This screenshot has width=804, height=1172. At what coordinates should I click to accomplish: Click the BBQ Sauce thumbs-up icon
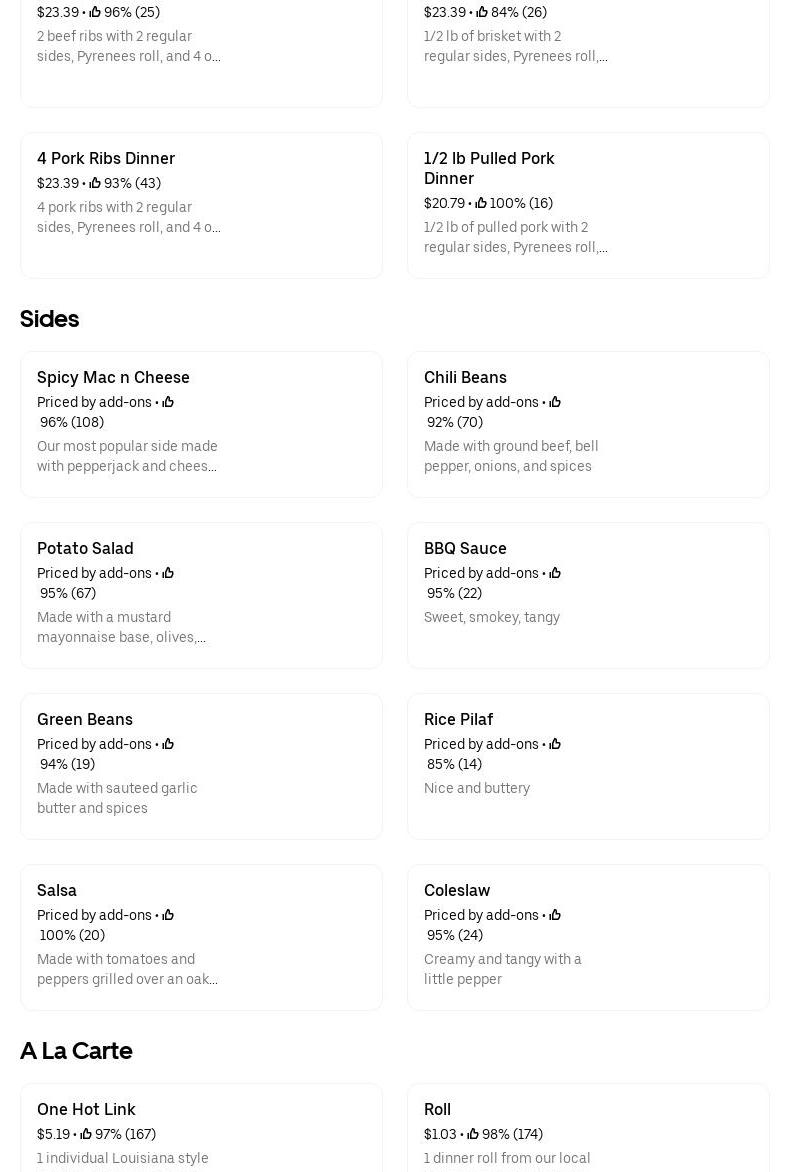[555, 573]
